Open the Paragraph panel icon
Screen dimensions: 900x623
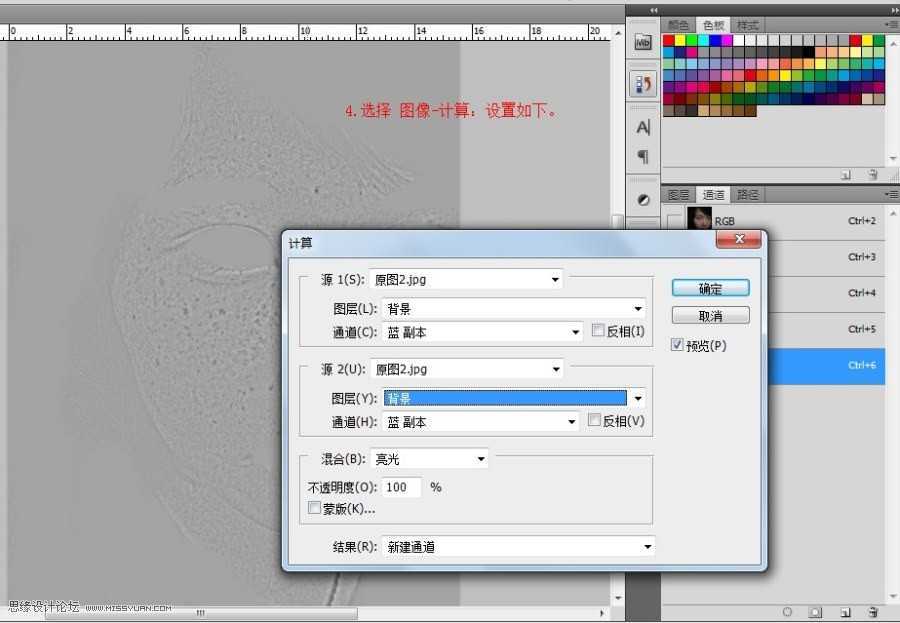[x=642, y=156]
